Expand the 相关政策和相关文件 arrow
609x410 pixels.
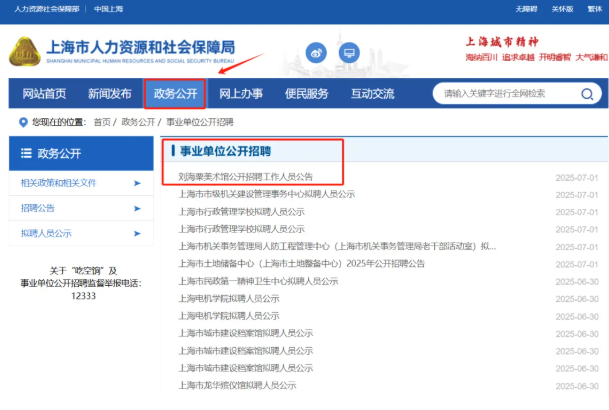click(x=136, y=184)
